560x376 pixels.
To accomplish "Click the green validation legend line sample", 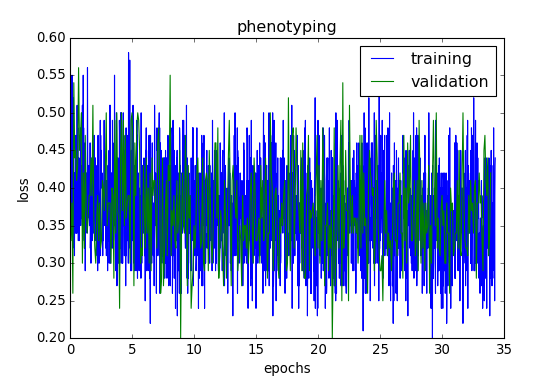I will pyautogui.click(x=382, y=82).
